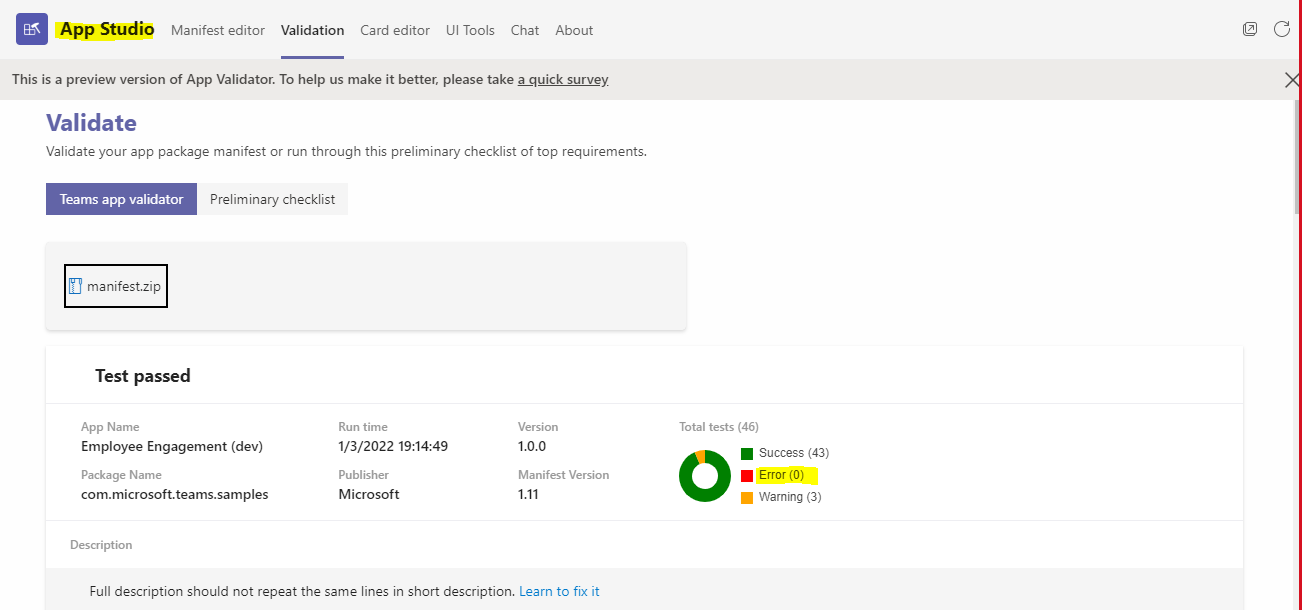The height and width of the screenshot is (610, 1302).
Task: Switch to the Card editor tab
Action: pyautogui.click(x=395, y=30)
